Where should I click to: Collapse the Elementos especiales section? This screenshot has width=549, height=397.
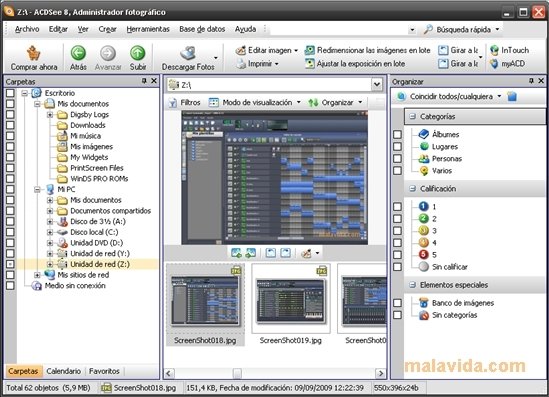pyautogui.click(x=412, y=285)
